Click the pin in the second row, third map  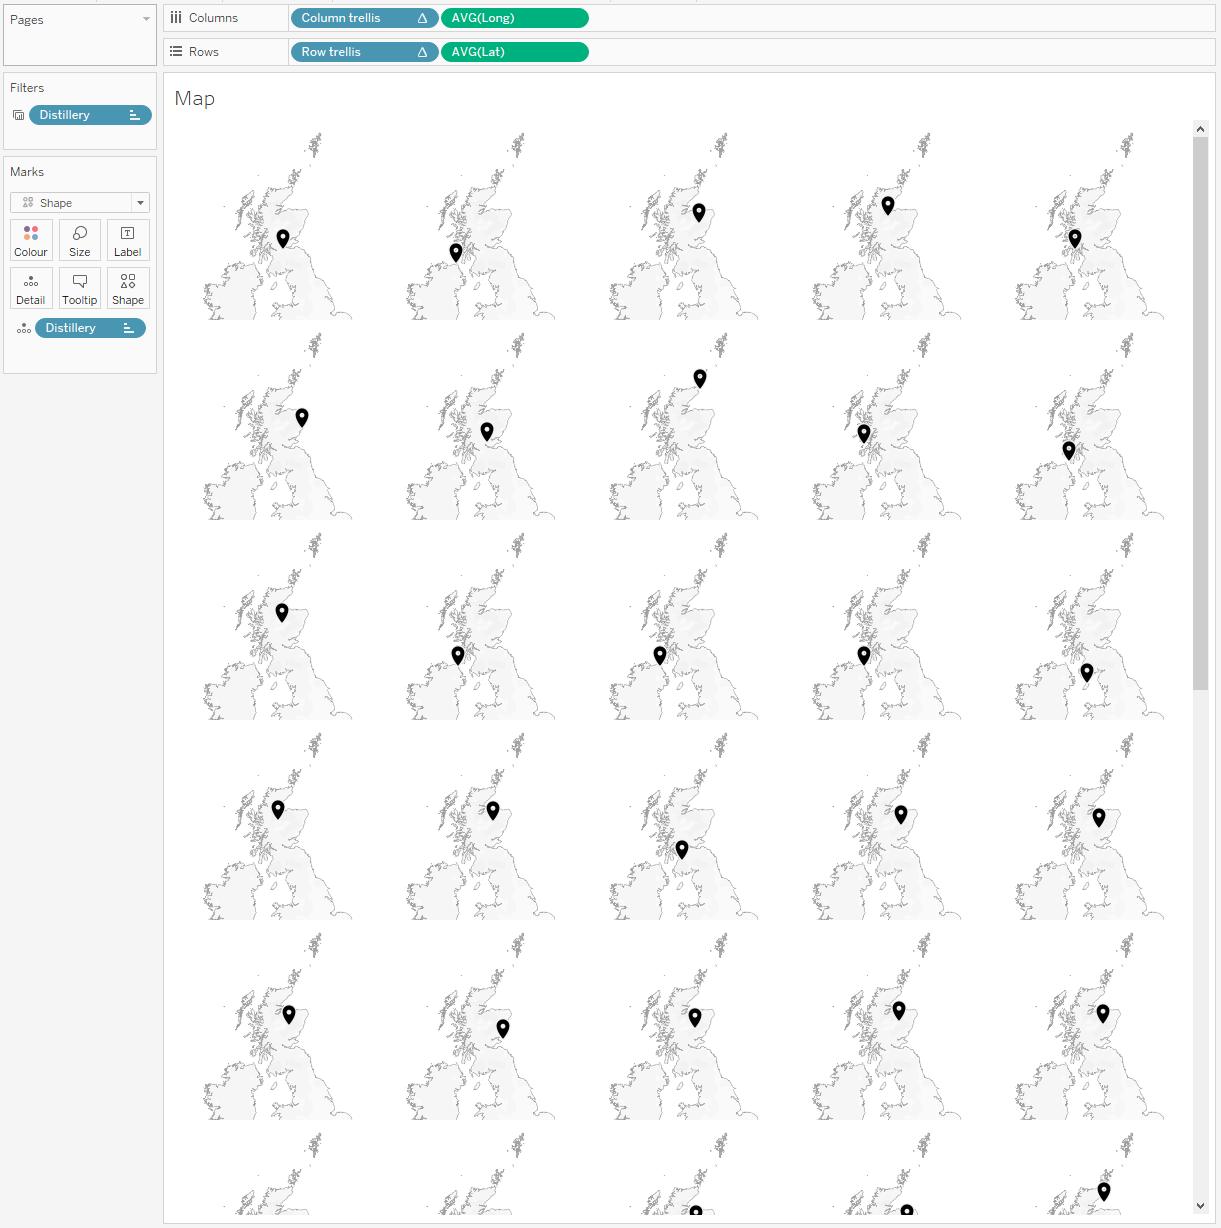(x=700, y=378)
